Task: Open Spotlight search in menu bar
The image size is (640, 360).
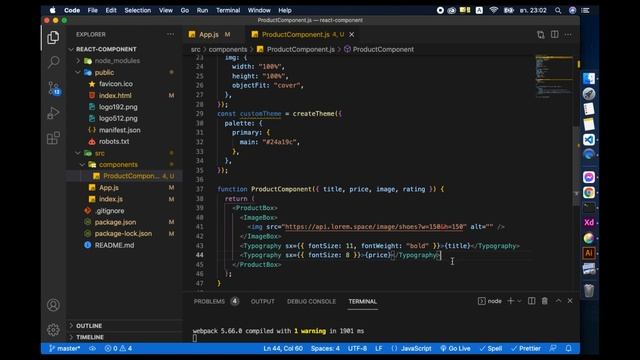Action: (558, 10)
